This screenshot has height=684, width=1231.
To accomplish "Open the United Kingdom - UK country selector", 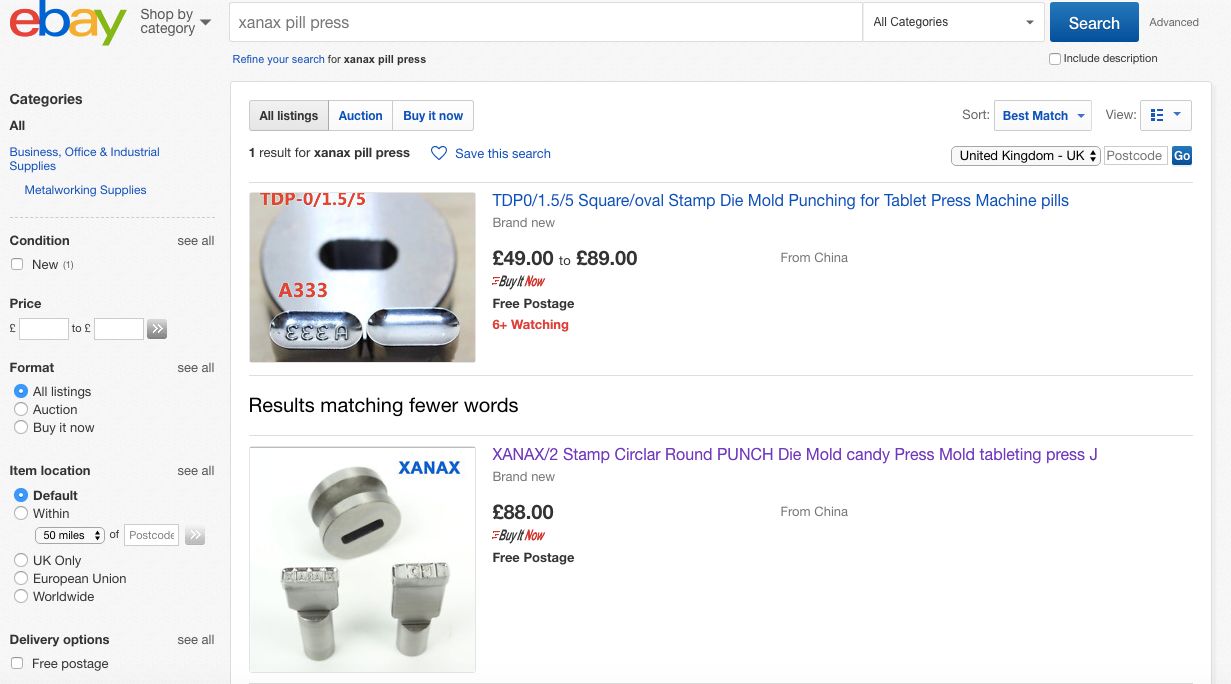I will 1026,156.
